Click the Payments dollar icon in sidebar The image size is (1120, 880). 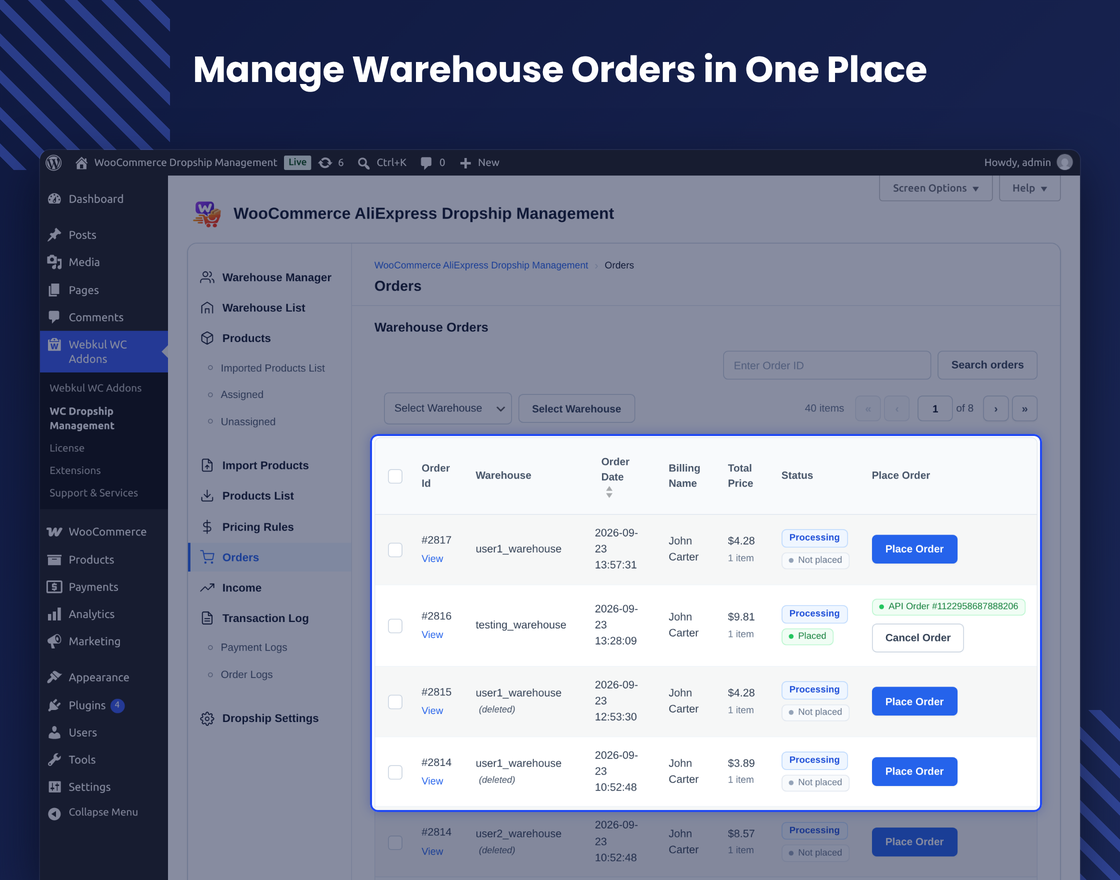point(54,586)
